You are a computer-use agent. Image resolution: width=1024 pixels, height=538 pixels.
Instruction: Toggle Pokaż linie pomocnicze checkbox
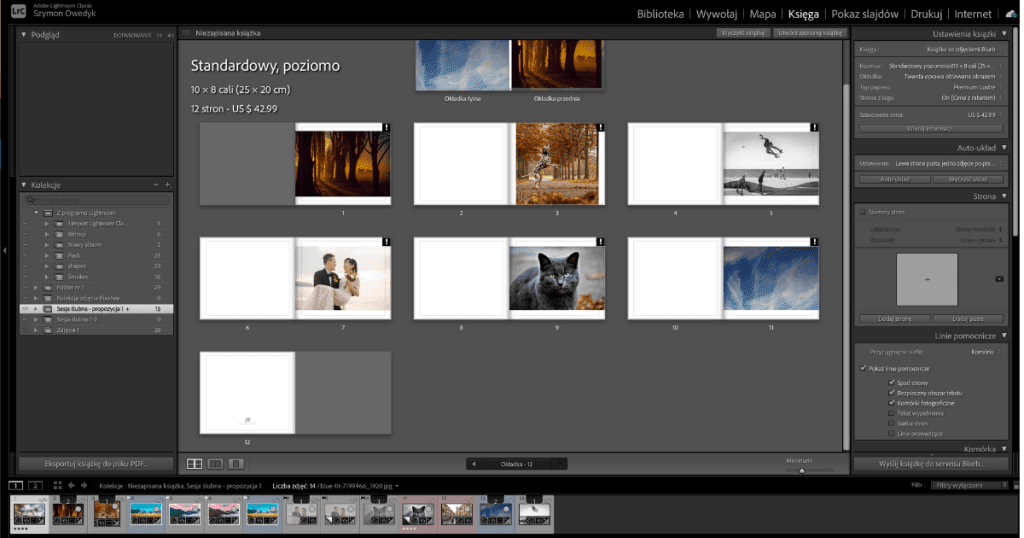pyautogui.click(x=863, y=368)
